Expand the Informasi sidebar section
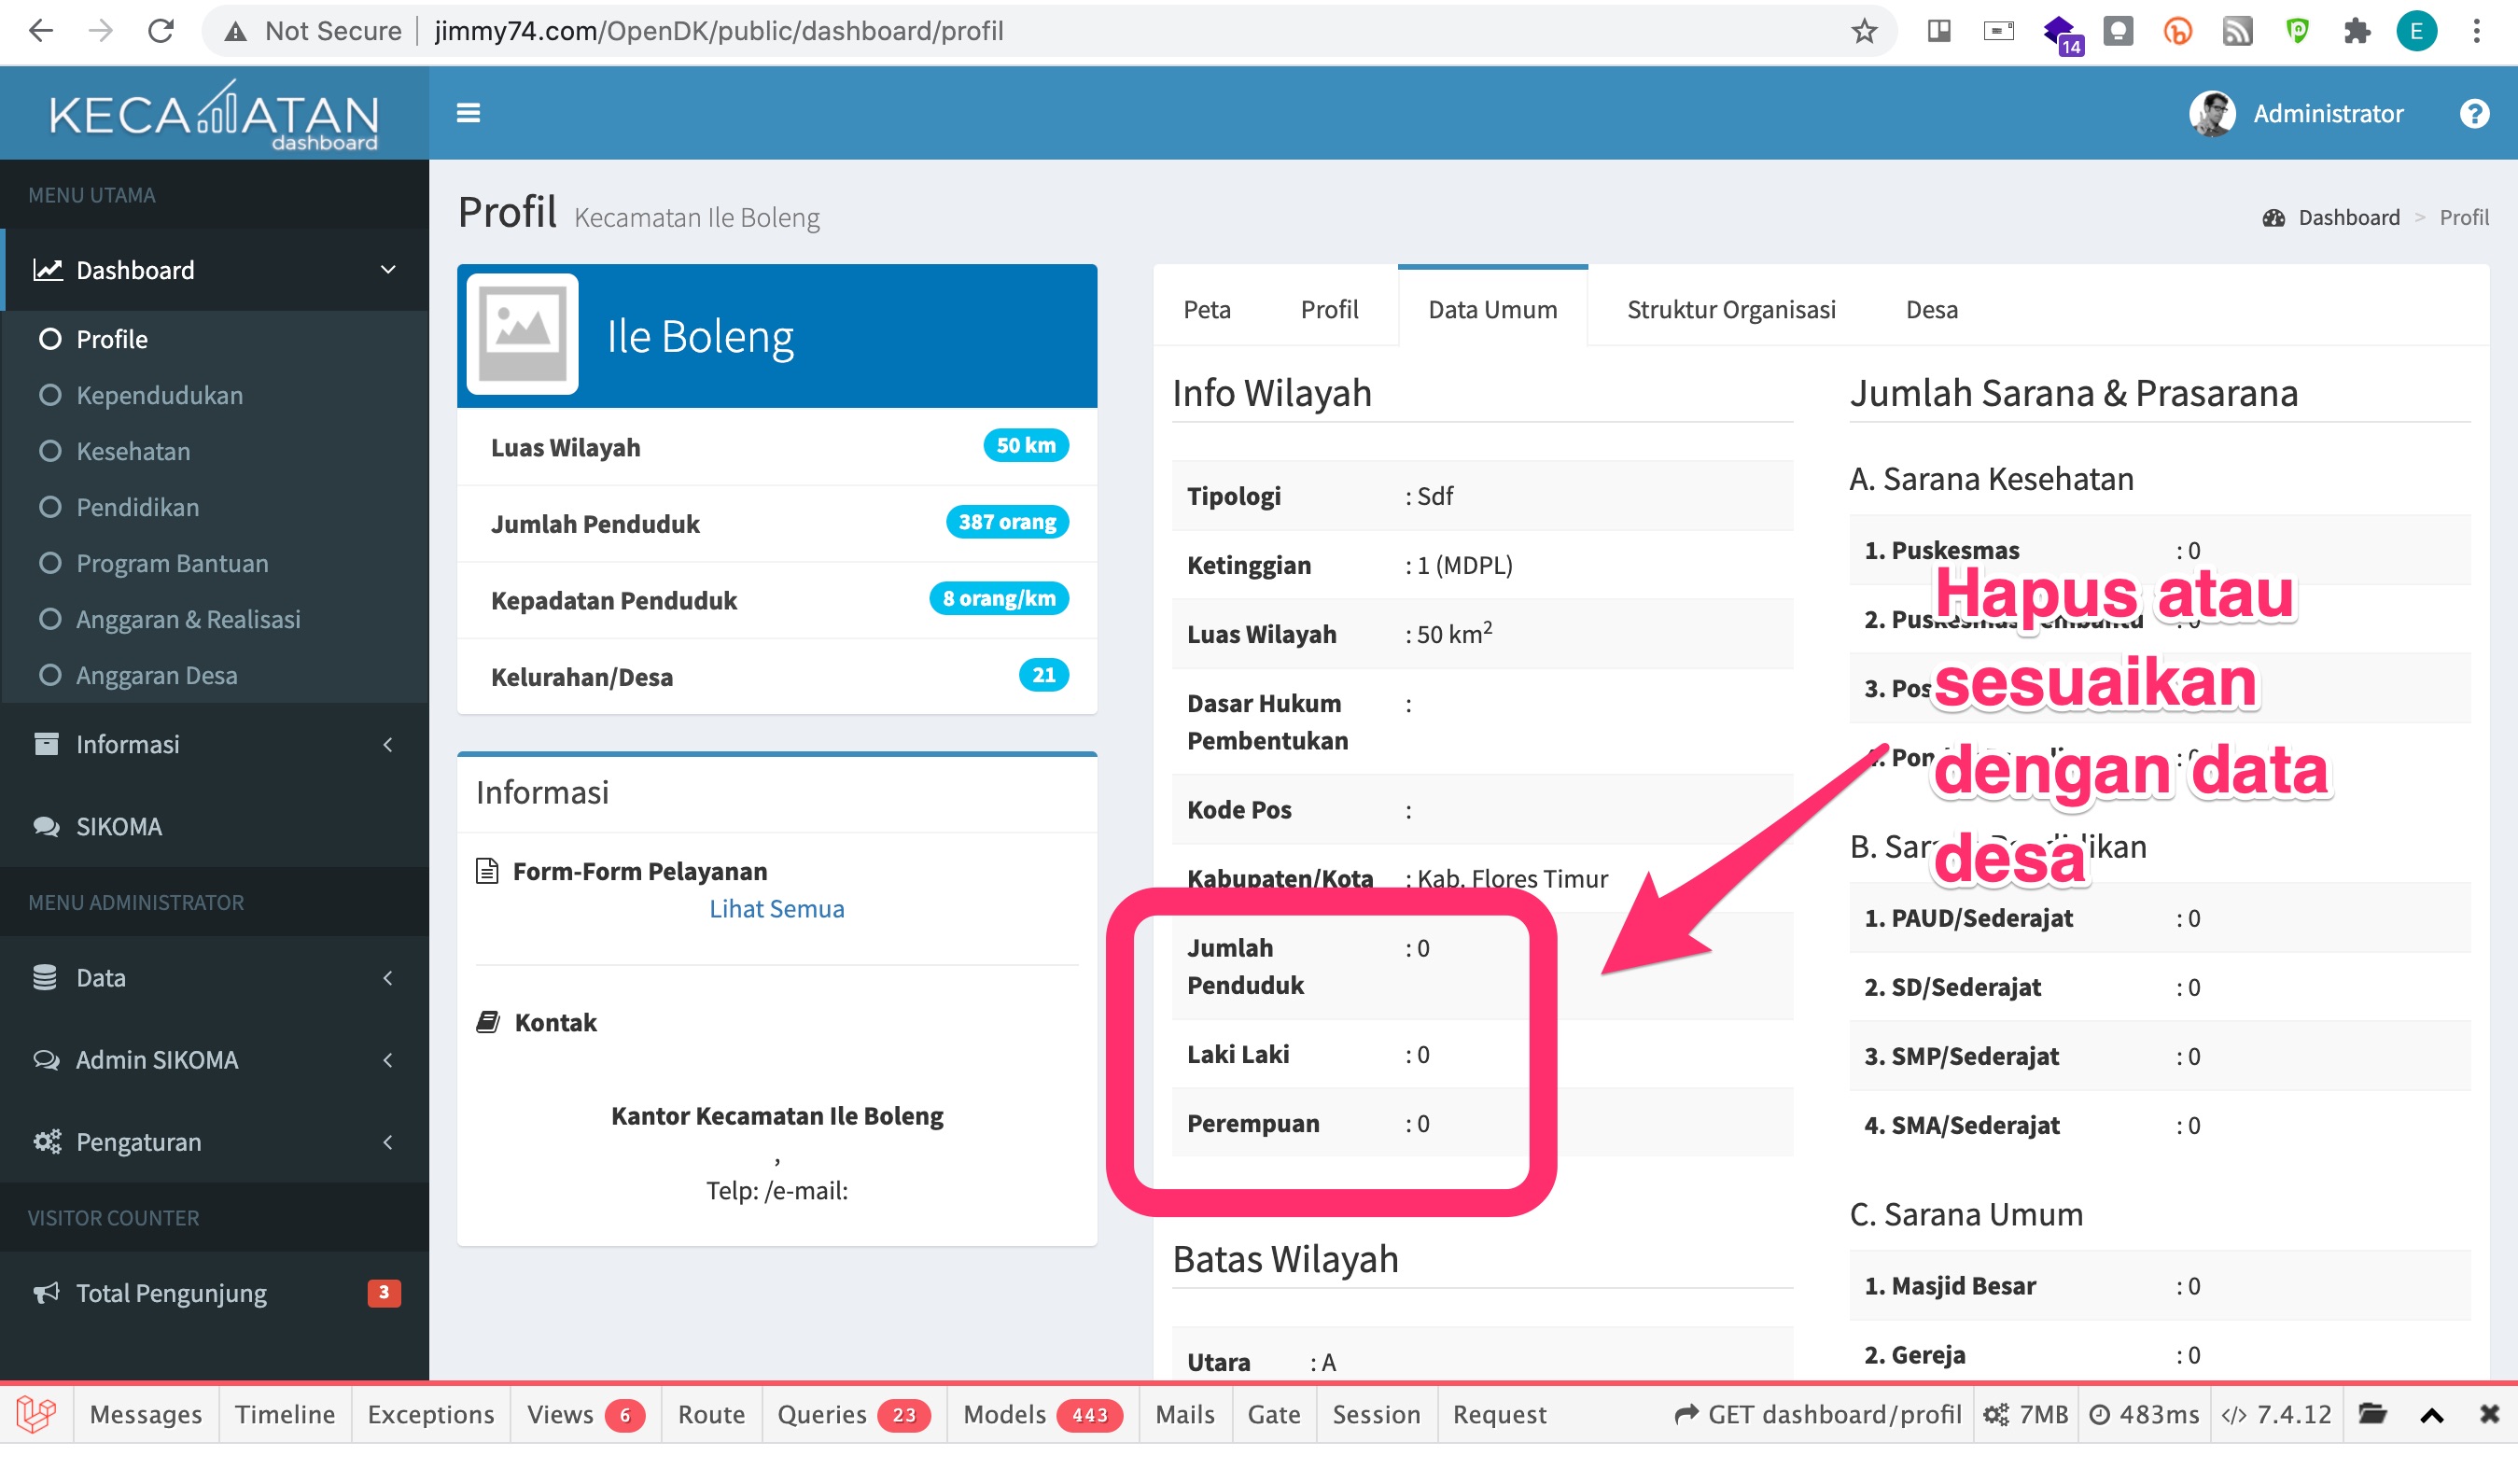 coord(388,743)
